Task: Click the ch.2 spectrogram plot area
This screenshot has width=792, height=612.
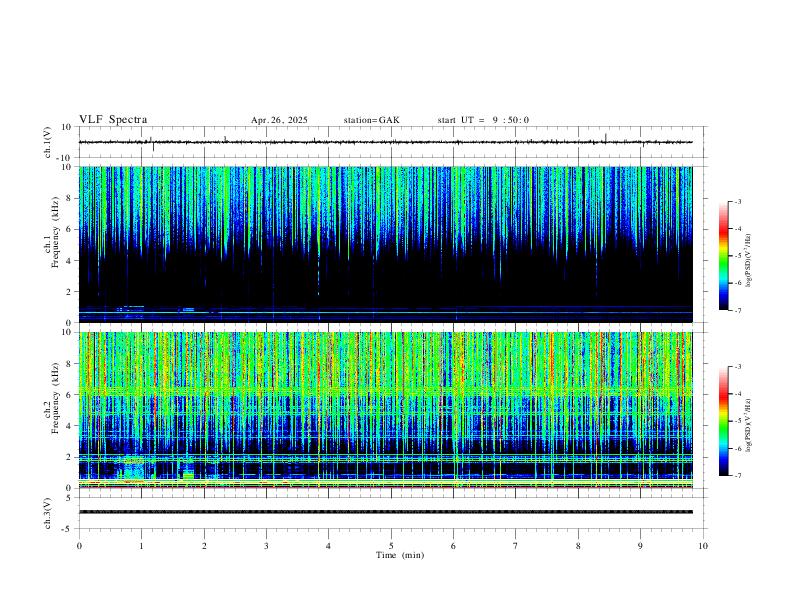Action: (x=385, y=410)
